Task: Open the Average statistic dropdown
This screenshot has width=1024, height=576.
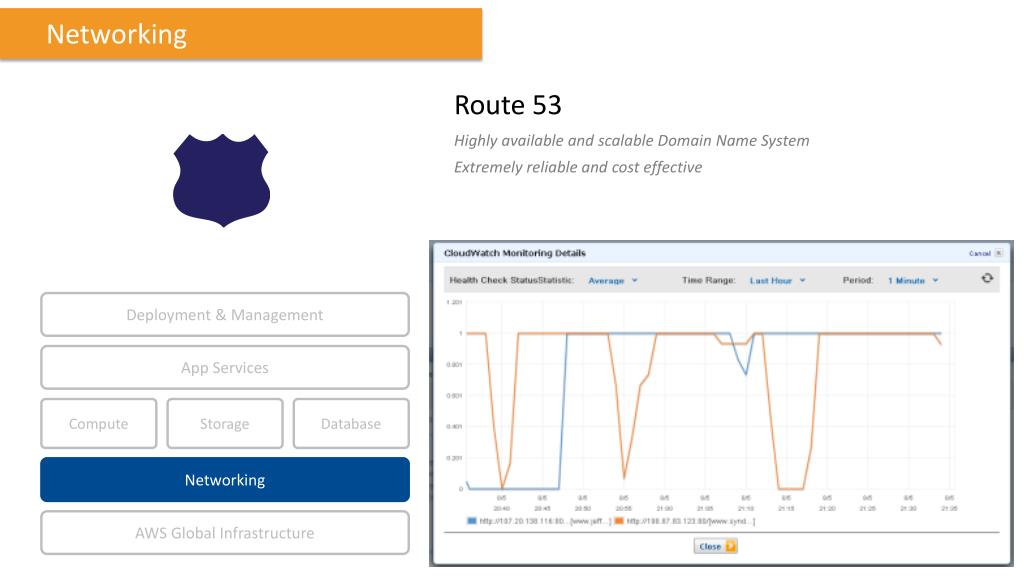Action: click(613, 281)
